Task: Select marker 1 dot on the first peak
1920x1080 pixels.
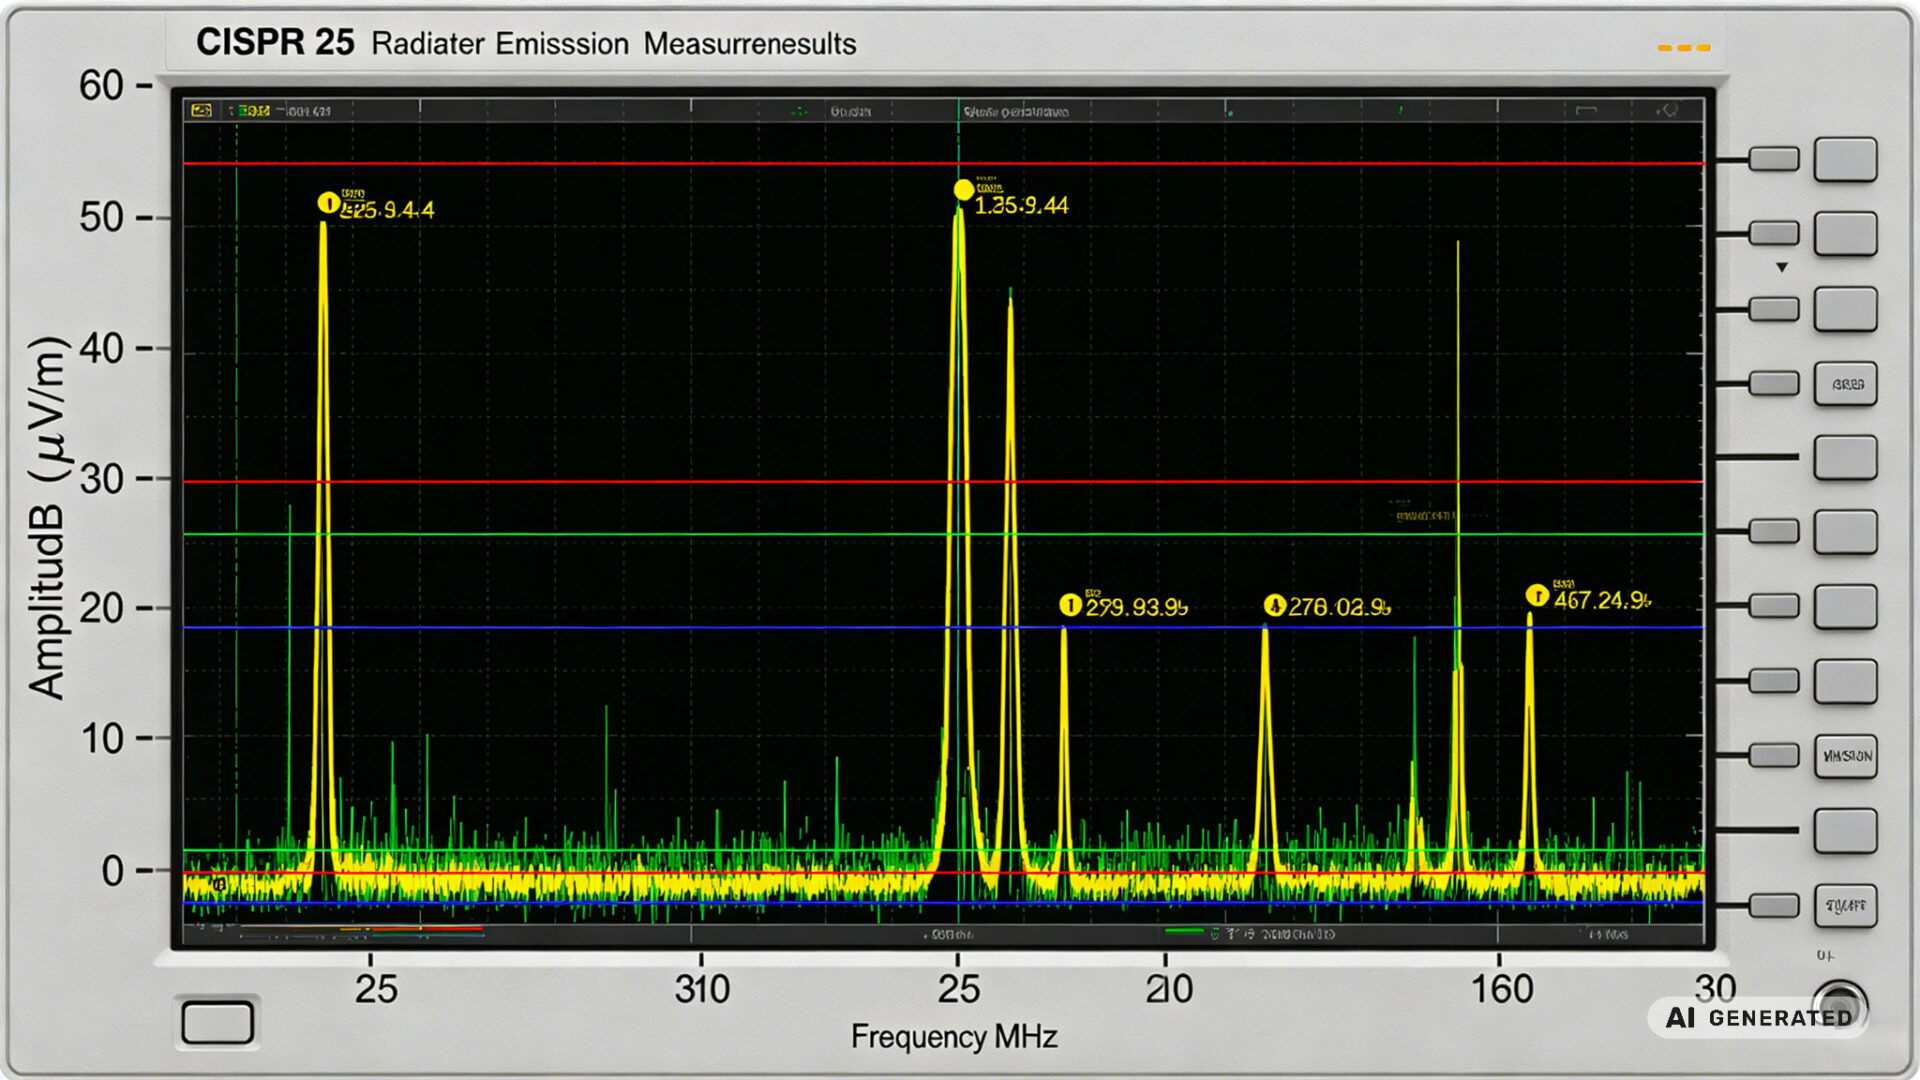Action: [x=328, y=203]
